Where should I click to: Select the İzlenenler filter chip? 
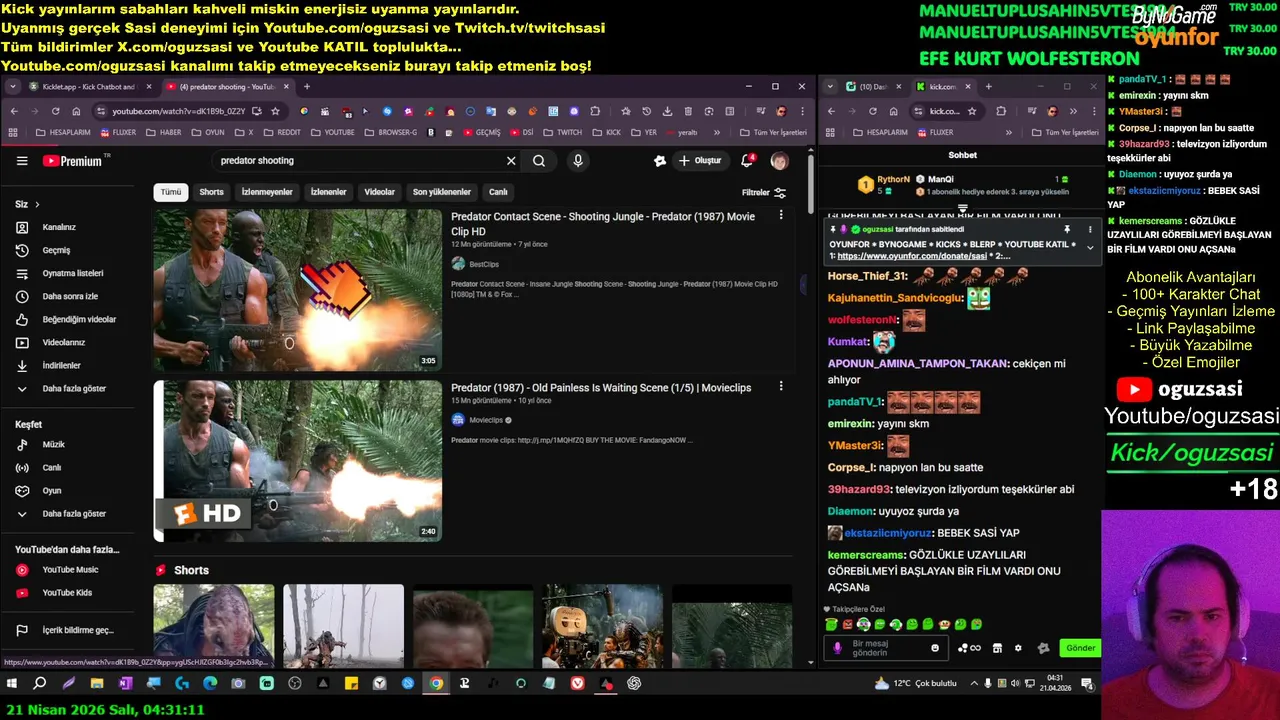tap(328, 192)
